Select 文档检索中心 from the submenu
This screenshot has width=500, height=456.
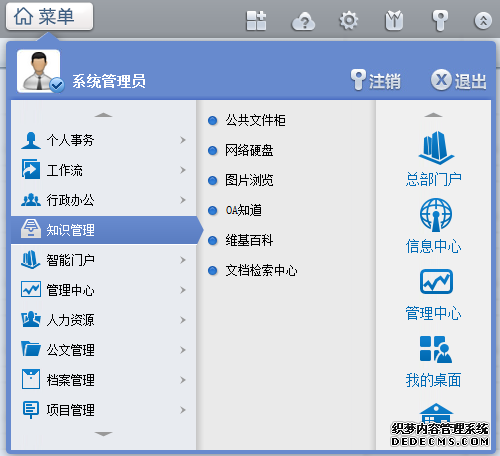[x=261, y=270]
